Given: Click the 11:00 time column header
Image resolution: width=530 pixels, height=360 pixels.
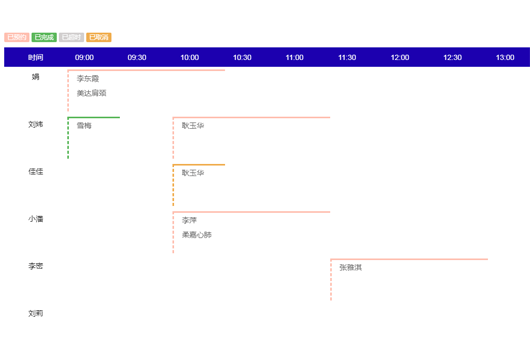Looking at the screenshot, I should click(x=295, y=57).
